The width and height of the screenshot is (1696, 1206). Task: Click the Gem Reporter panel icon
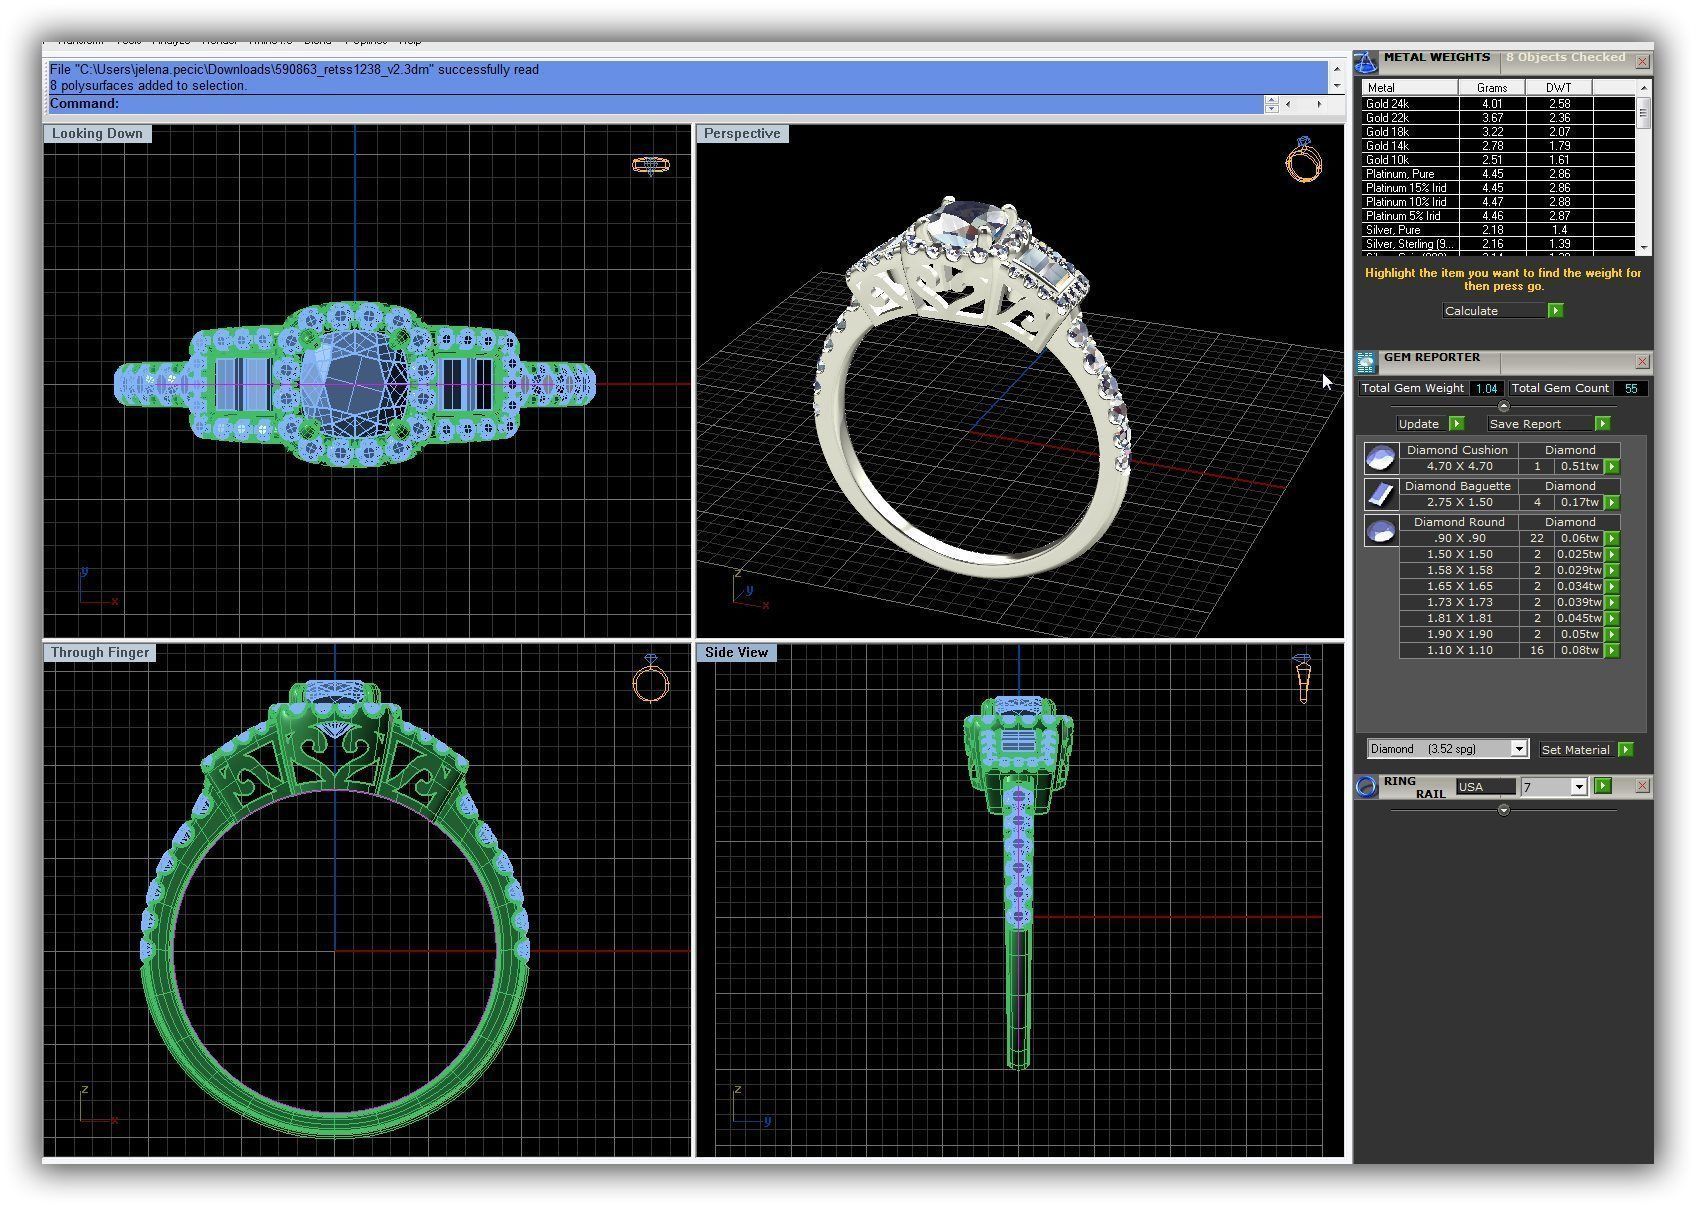(x=1366, y=362)
